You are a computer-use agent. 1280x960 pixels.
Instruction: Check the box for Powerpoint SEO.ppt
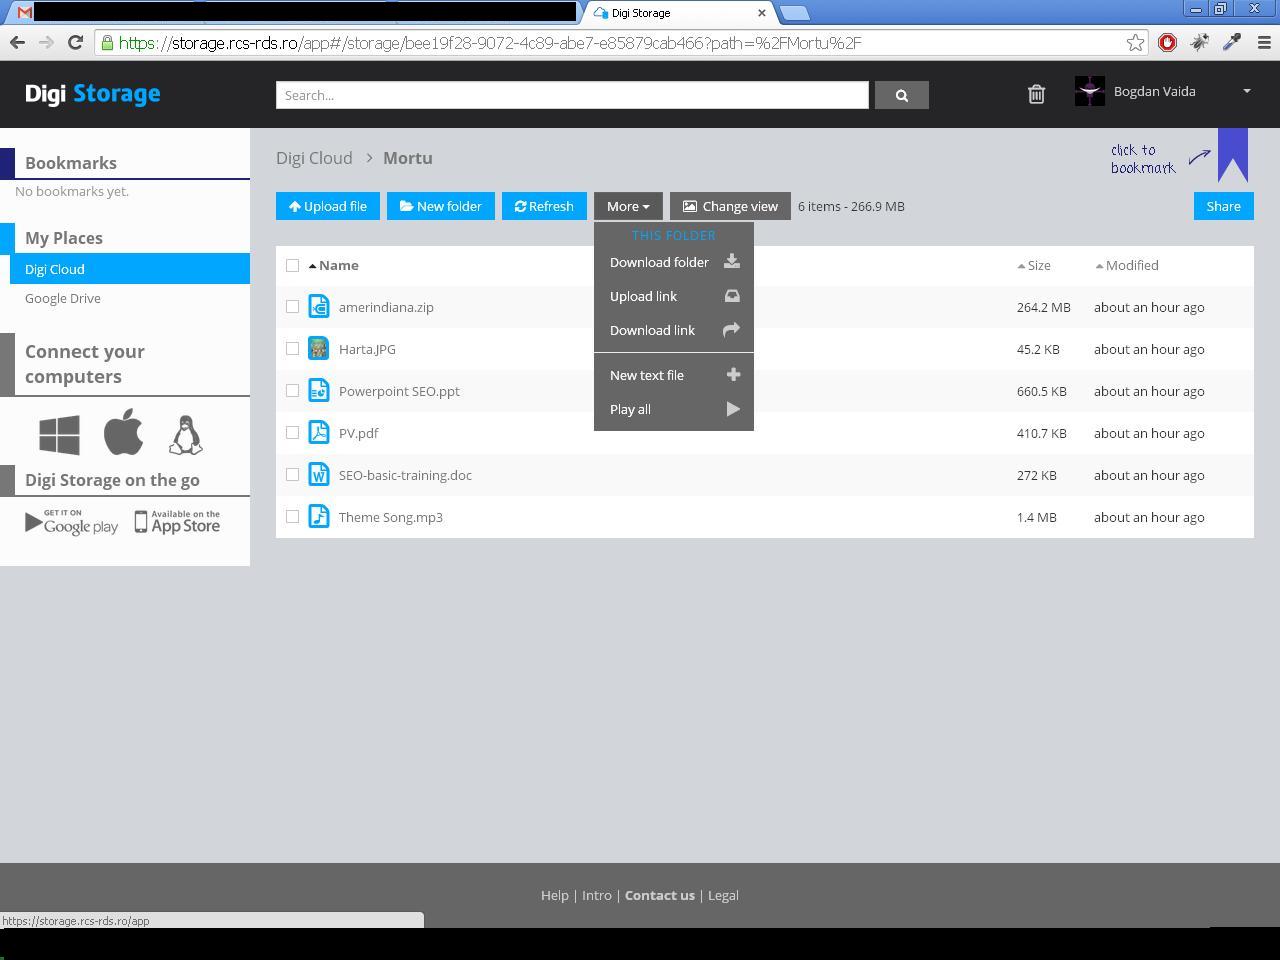click(292, 391)
